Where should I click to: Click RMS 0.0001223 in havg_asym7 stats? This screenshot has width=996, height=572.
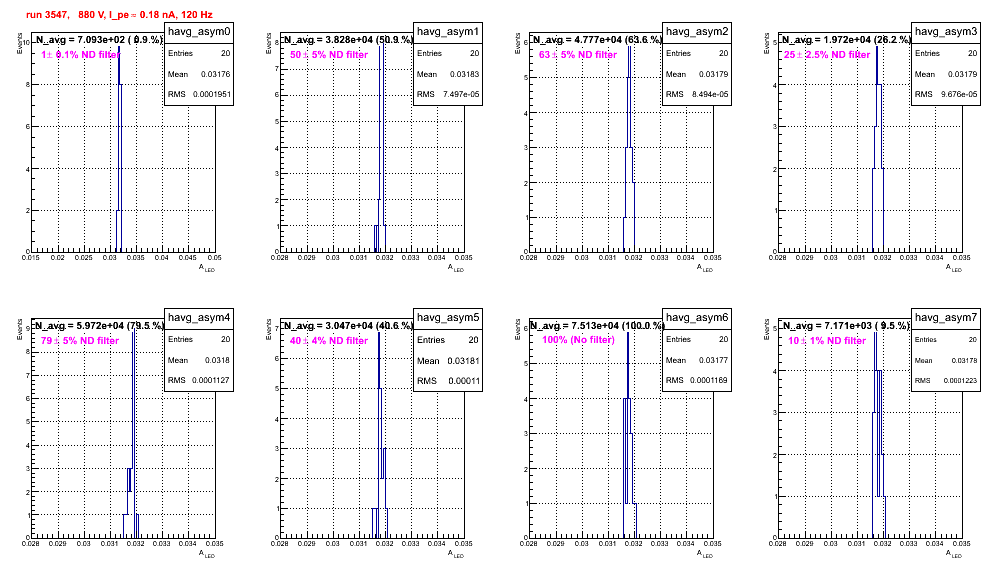pyautogui.click(x=946, y=381)
